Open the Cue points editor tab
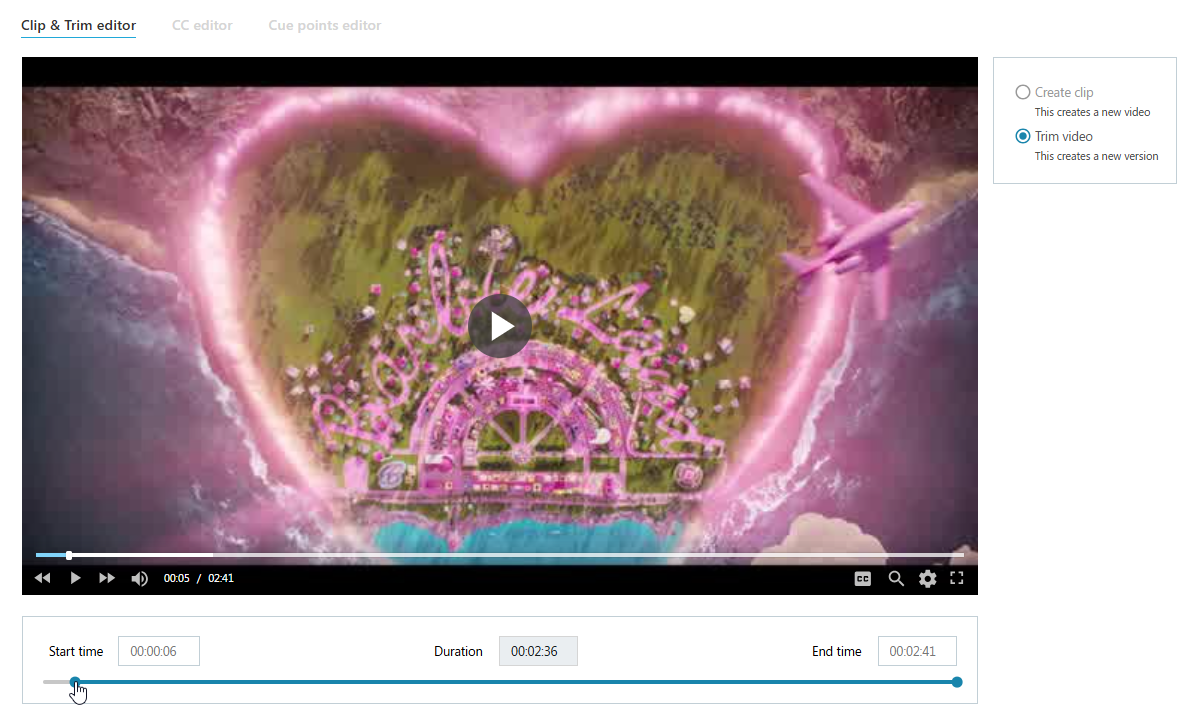This screenshot has height=725, width=1198. 325,25
